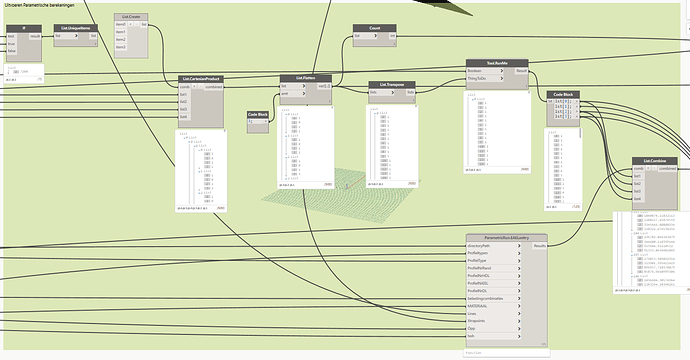Click the 'false' input port of If node

12,51
